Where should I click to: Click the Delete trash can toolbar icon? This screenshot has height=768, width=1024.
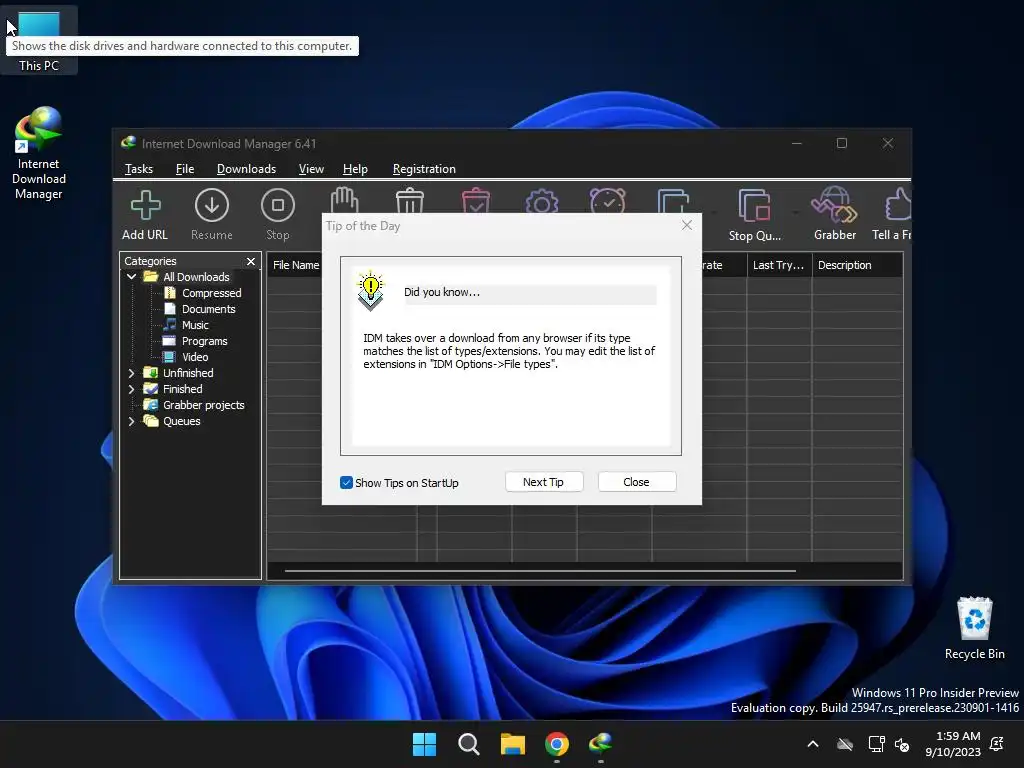coord(410,200)
